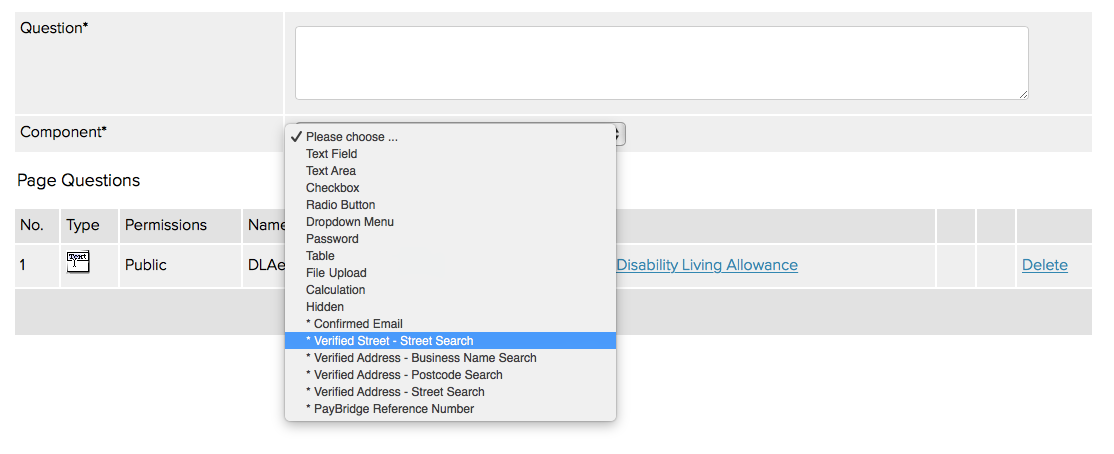Pick 'Dropdown Menu' in component list
This screenshot has height=454, width=1114.
click(349, 222)
